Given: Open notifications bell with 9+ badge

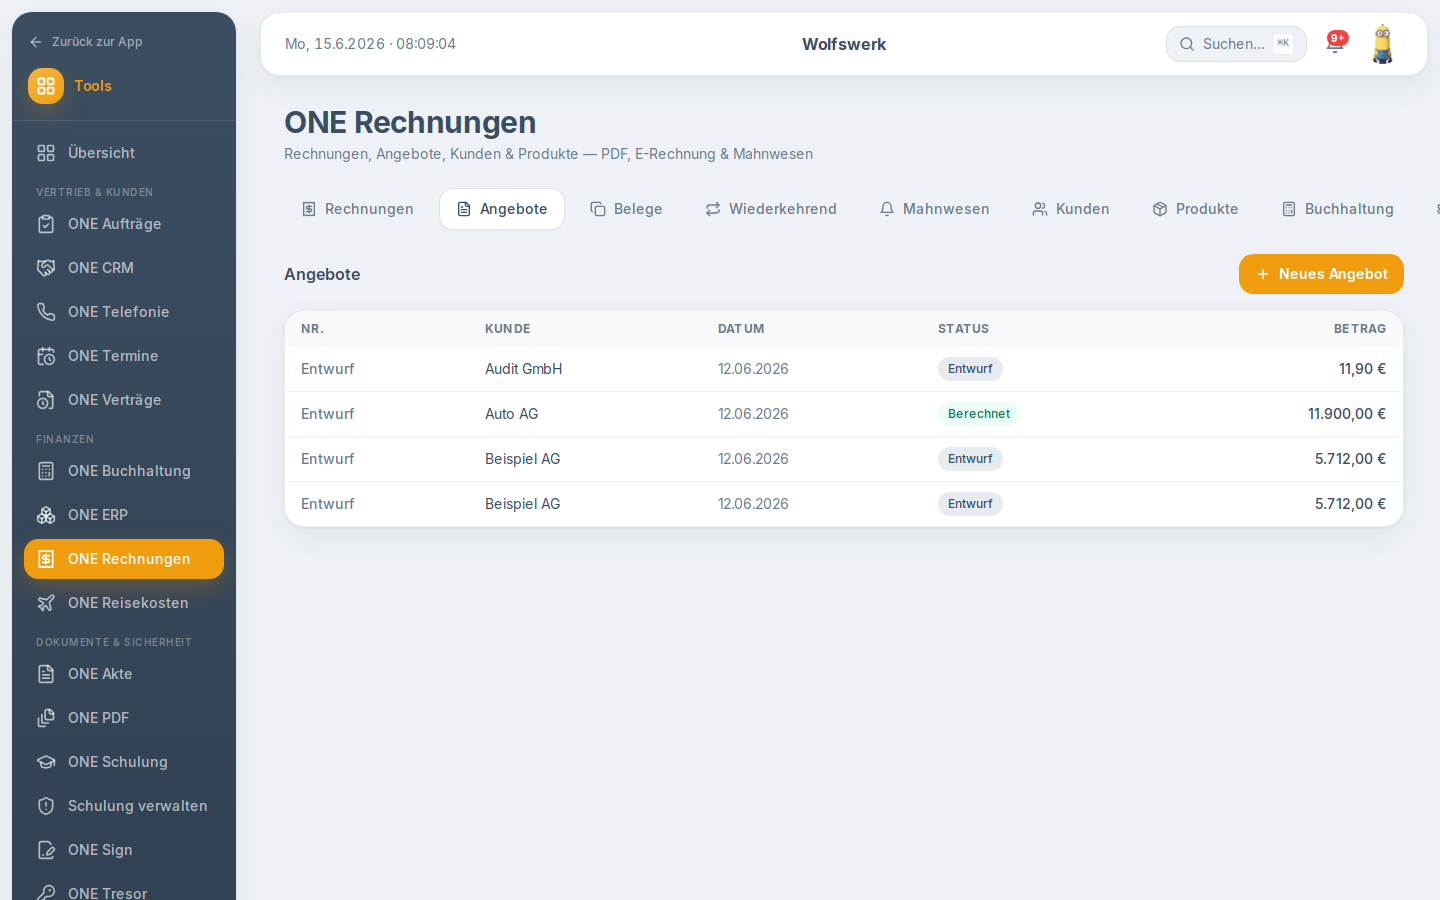Looking at the screenshot, I should [1335, 43].
